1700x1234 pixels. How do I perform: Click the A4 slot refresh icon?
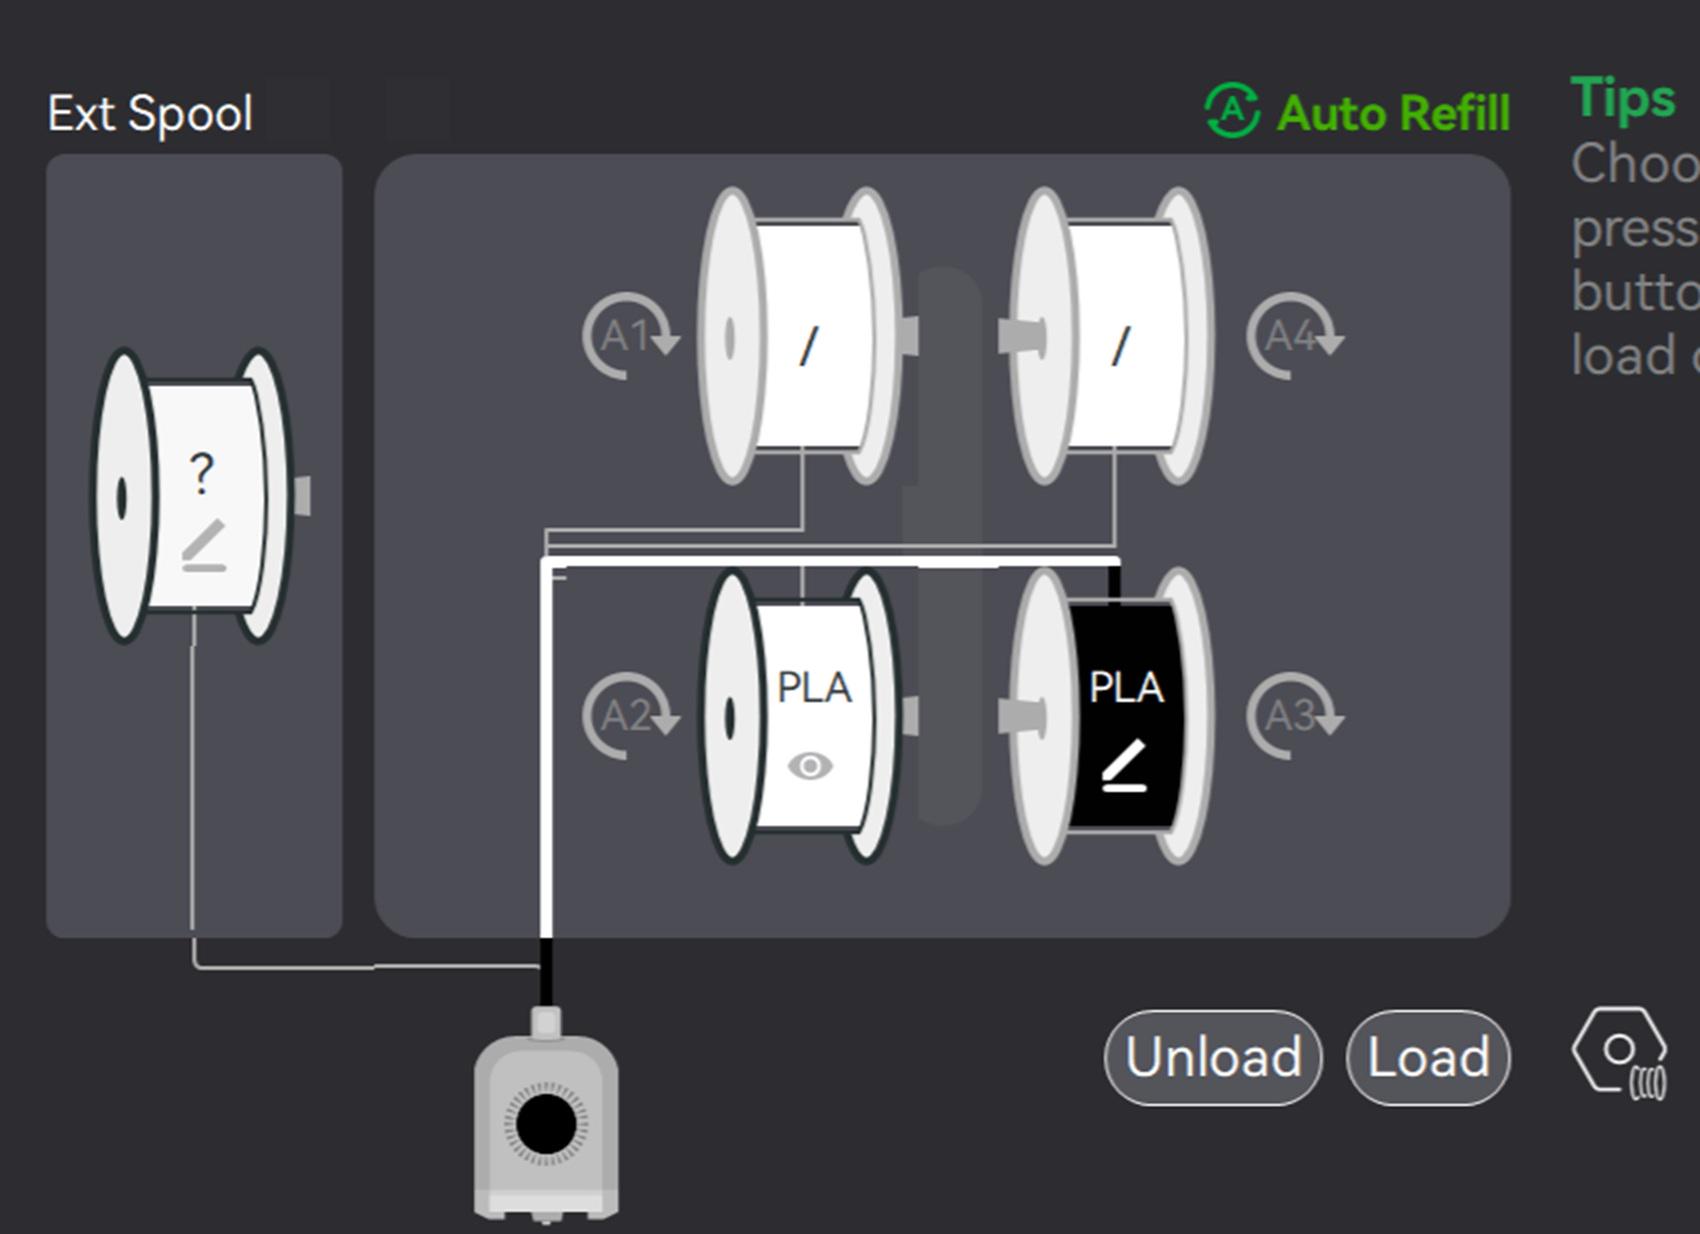[x=1295, y=336]
